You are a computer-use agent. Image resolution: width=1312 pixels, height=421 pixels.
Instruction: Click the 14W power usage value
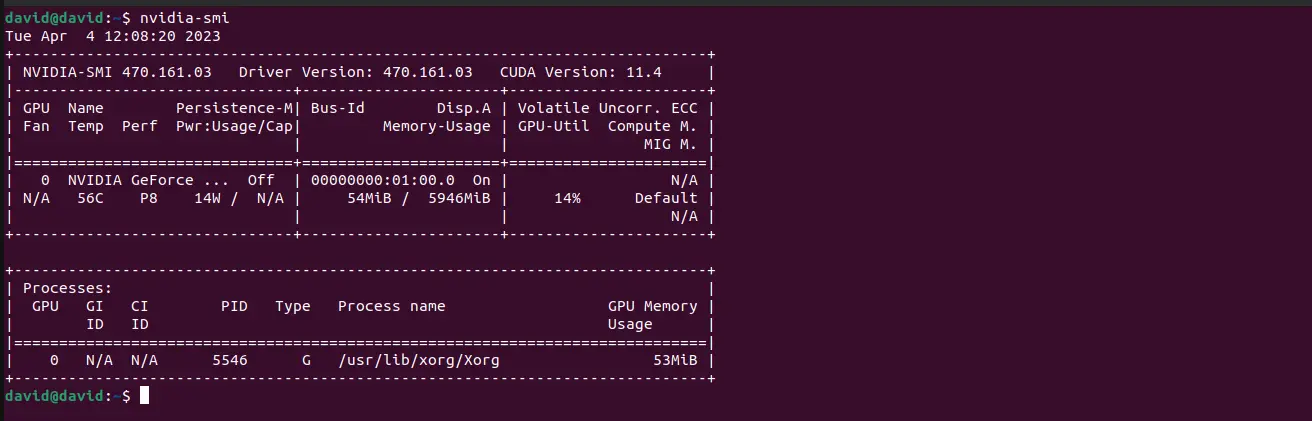[x=207, y=198]
